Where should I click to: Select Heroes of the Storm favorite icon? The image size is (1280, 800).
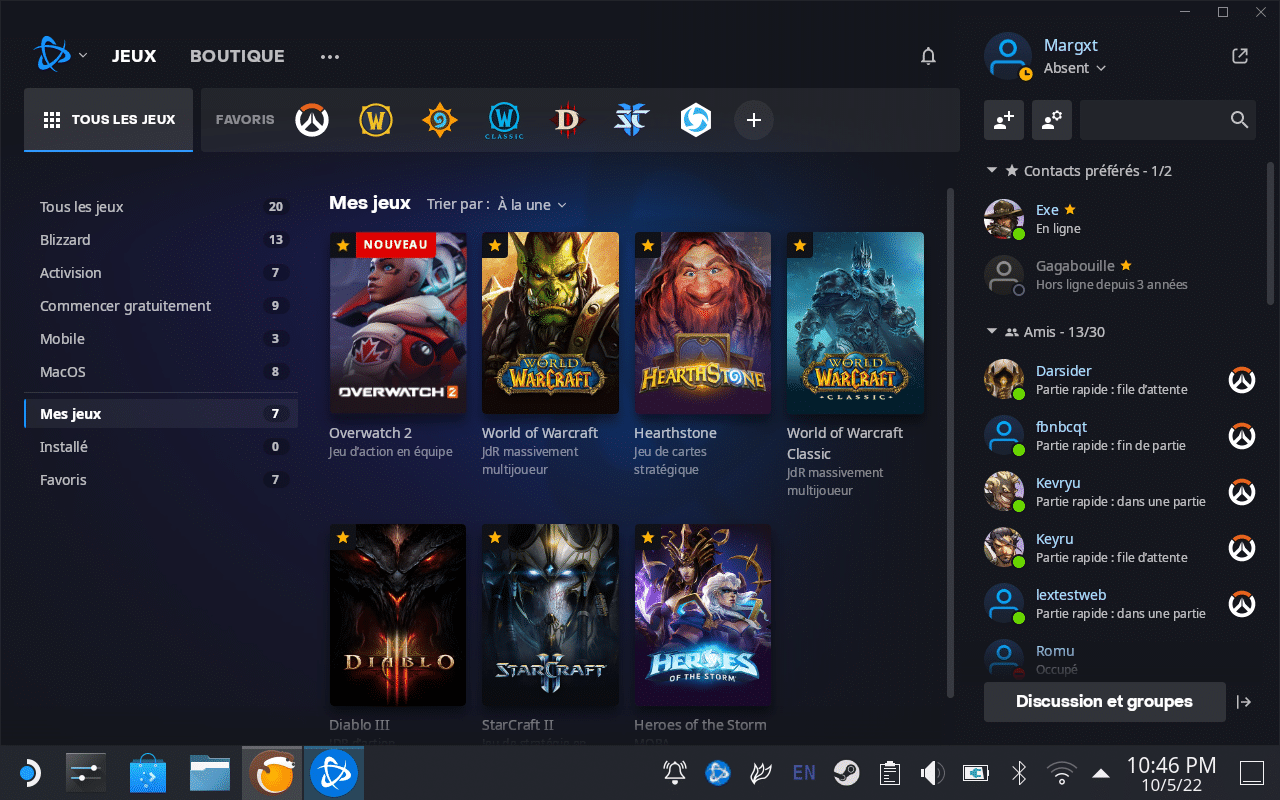point(695,120)
